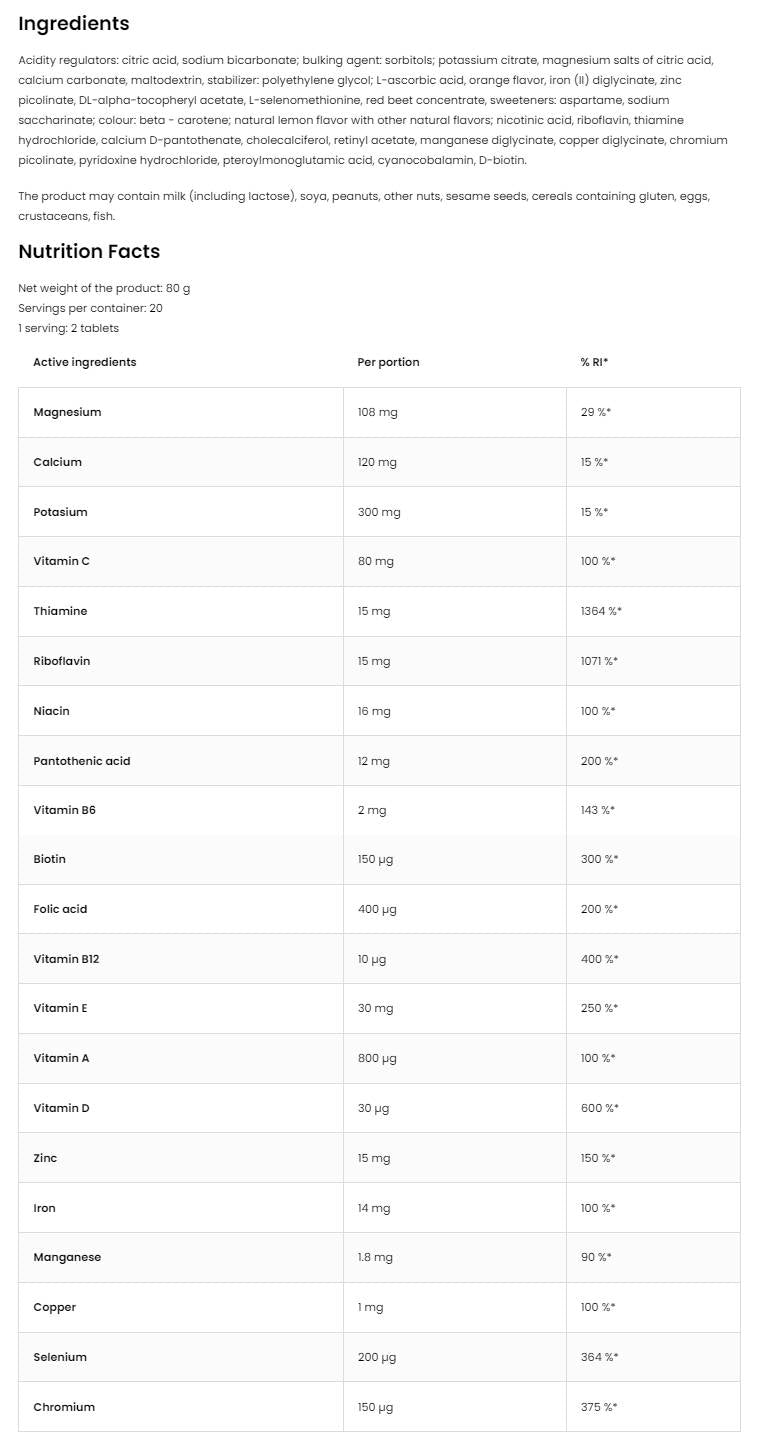This screenshot has width=760, height=1448.
Task: Click the Pantothenic acid label
Action: pos(82,761)
